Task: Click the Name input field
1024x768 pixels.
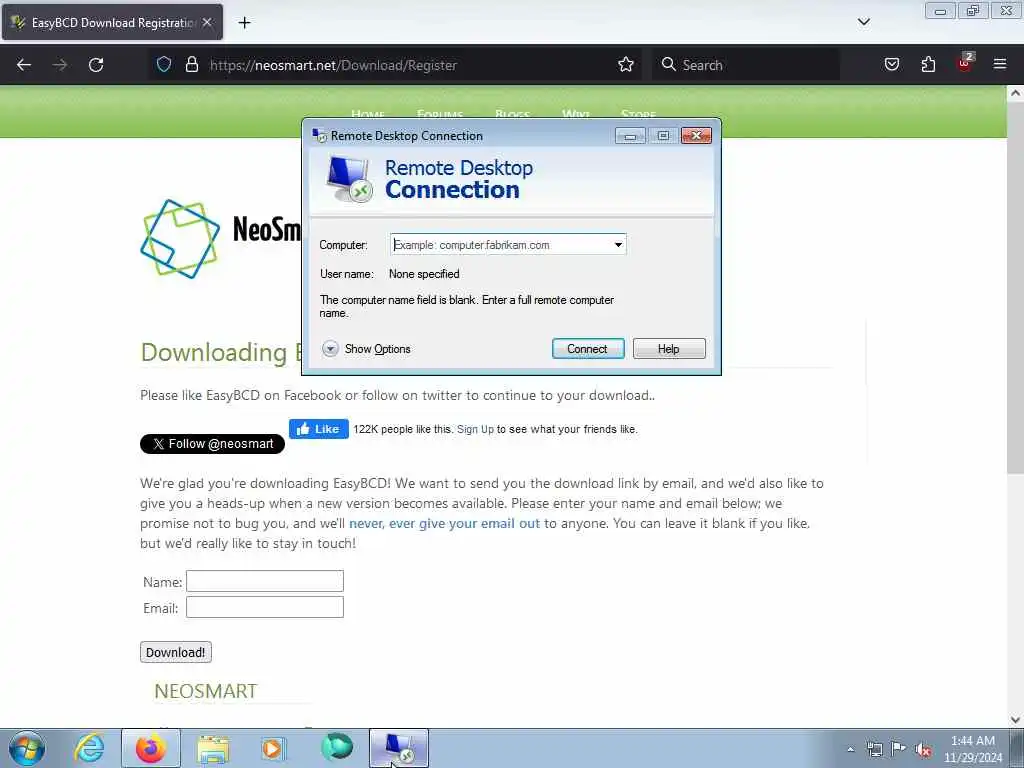Action: tap(264, 581)
